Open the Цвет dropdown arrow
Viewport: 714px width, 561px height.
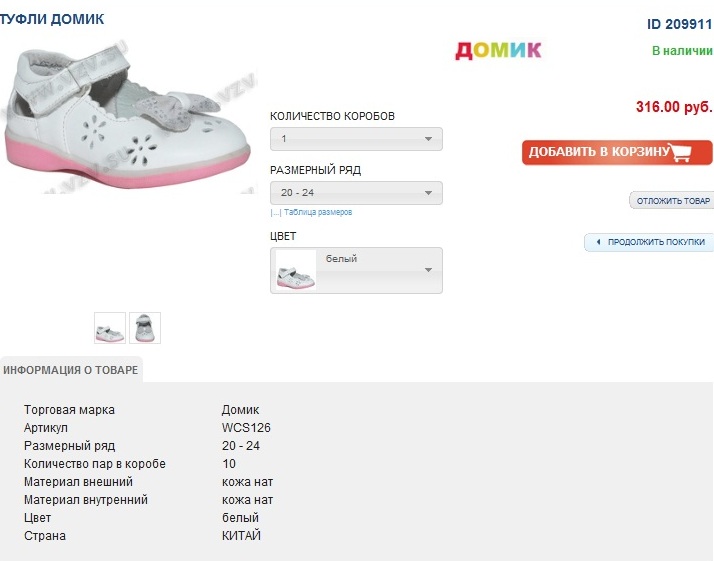(x=428, y=270)
